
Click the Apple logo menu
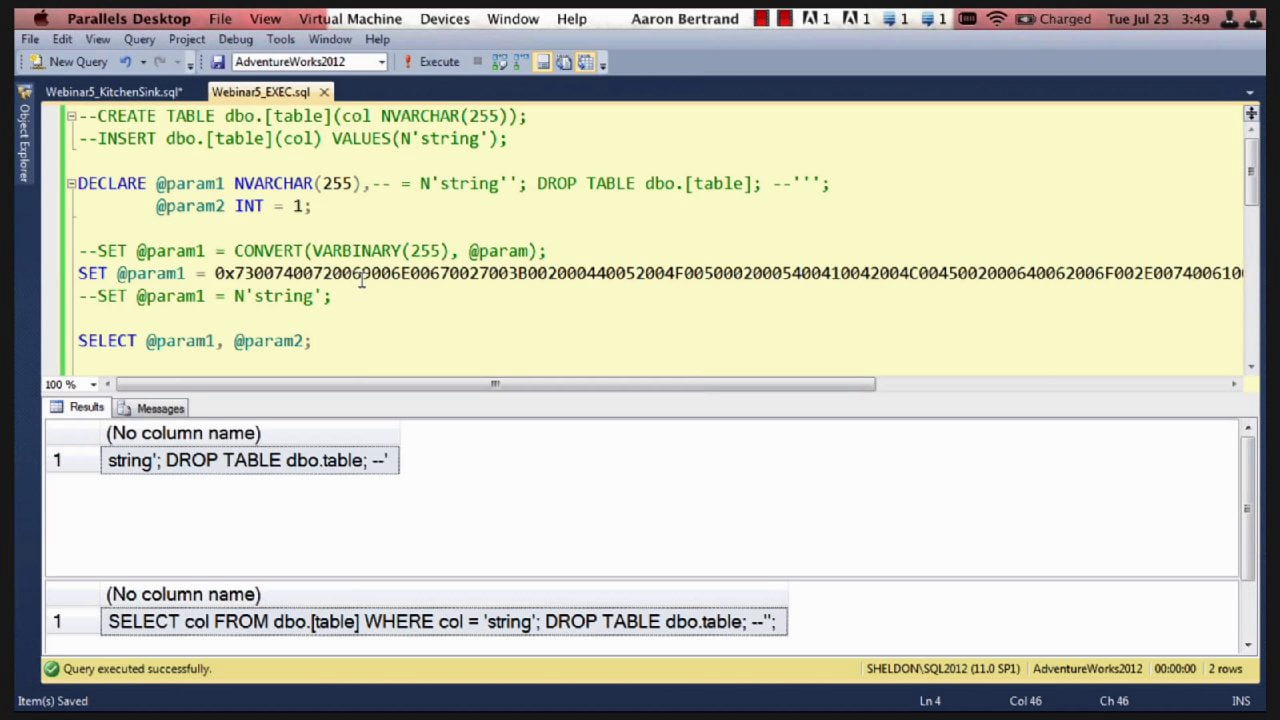pos(41,19)
